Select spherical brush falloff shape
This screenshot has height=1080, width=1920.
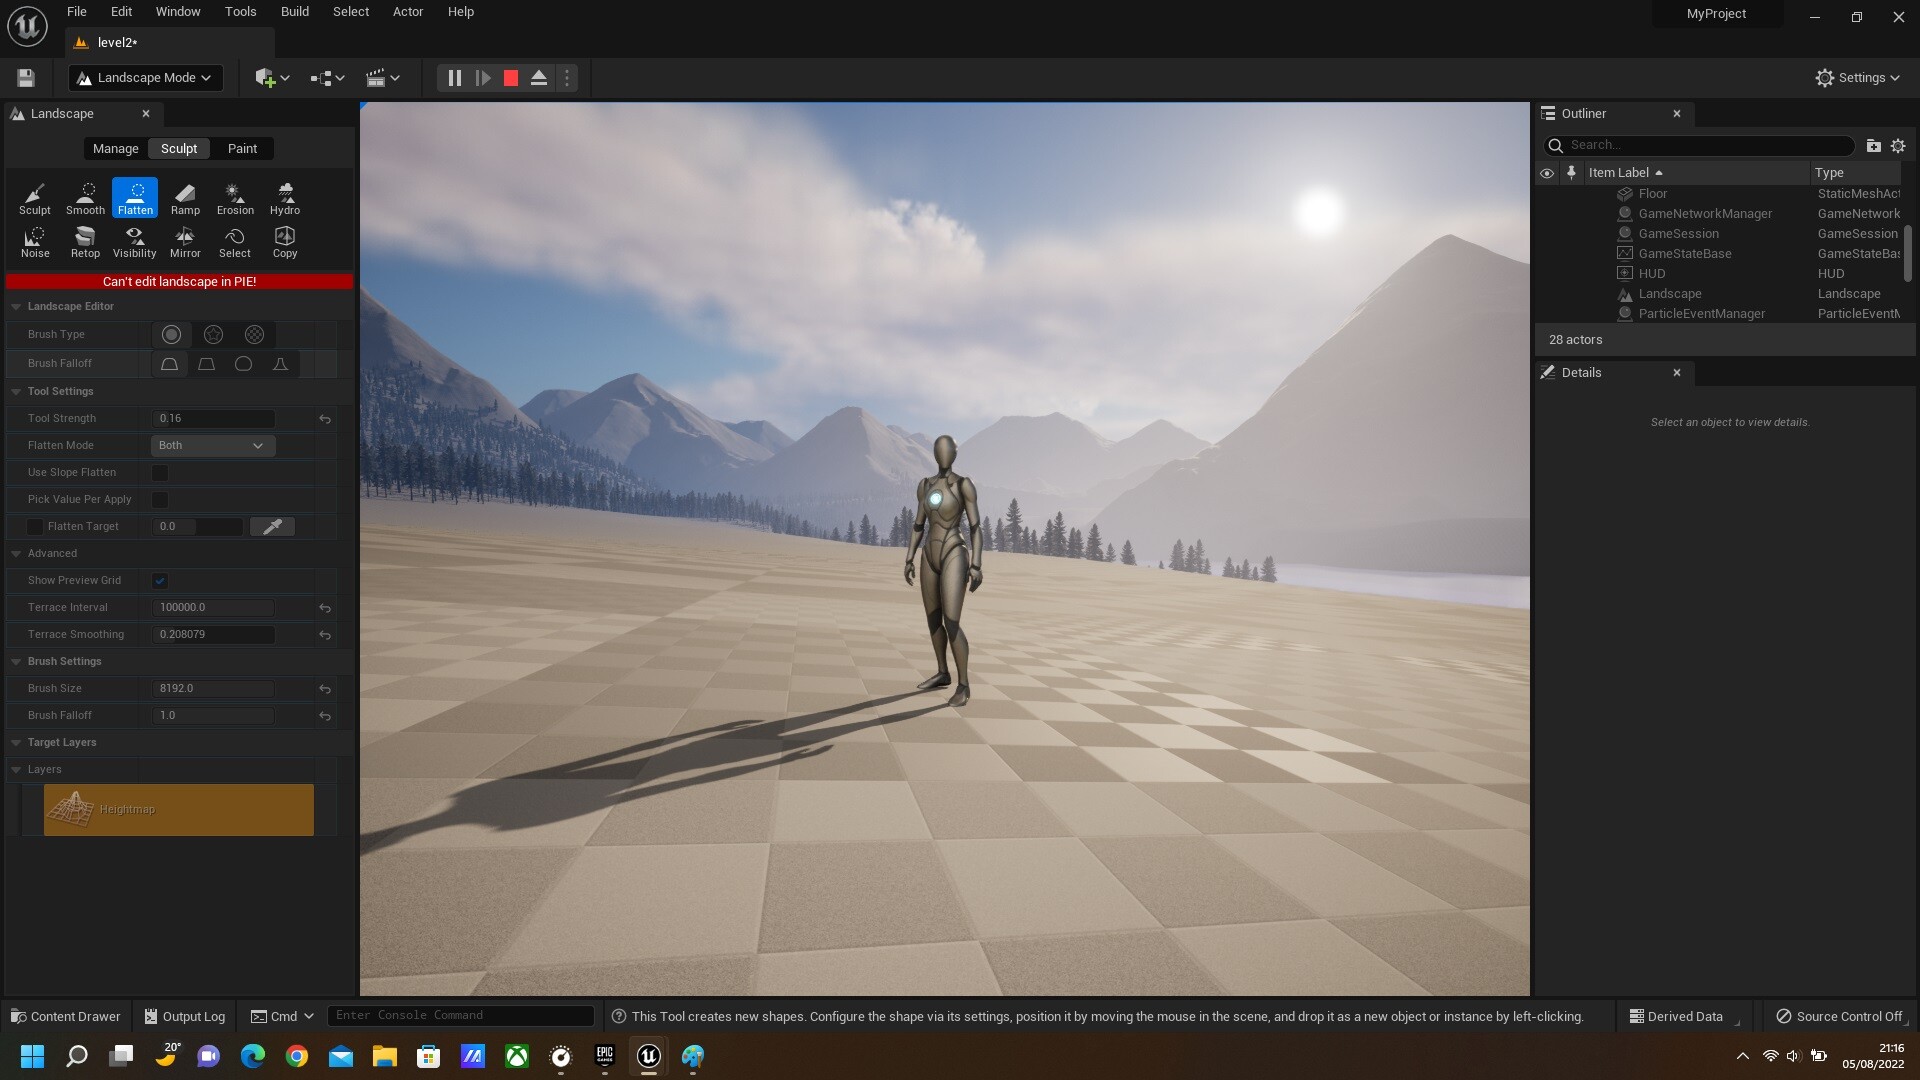point(243,364)
